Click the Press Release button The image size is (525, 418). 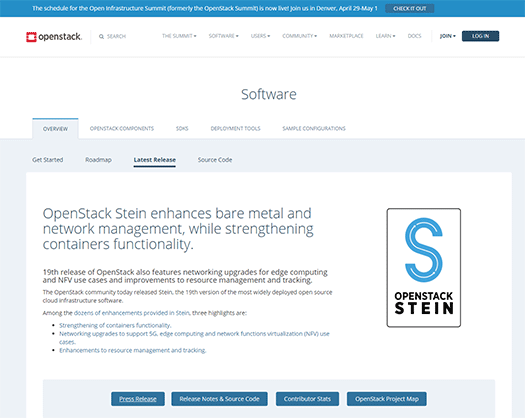point(138,399)
